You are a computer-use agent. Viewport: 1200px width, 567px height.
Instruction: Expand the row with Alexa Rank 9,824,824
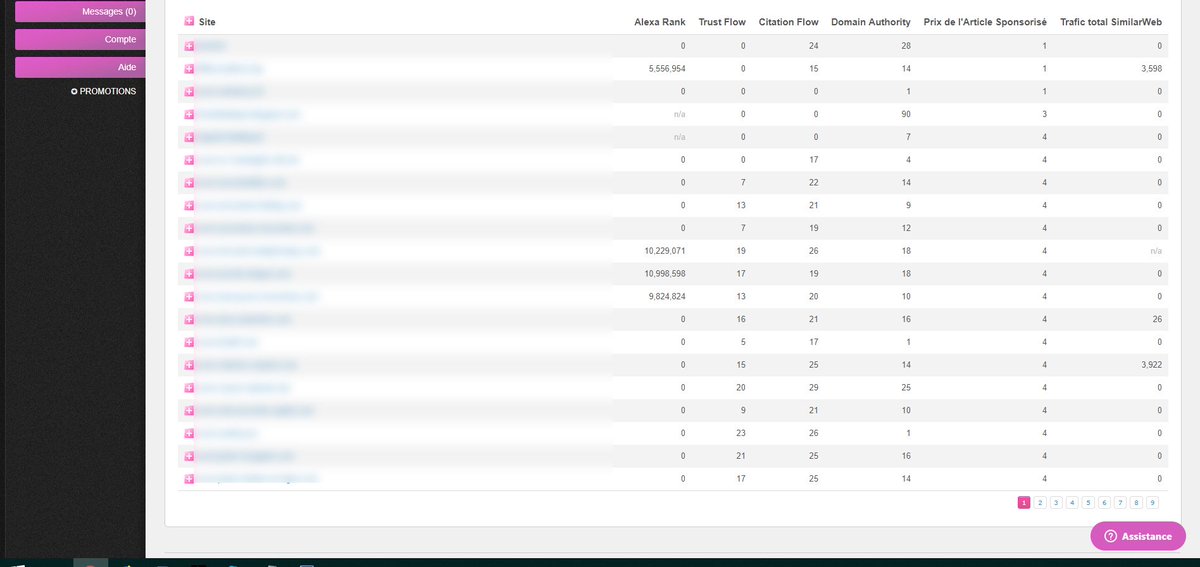tap(189, 297)
